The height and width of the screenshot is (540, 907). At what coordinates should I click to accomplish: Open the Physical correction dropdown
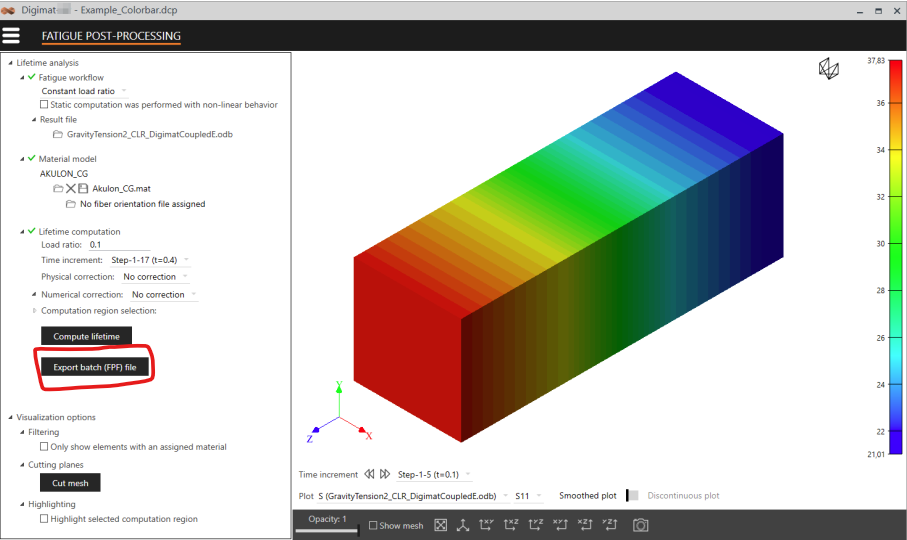pos(155,277)
